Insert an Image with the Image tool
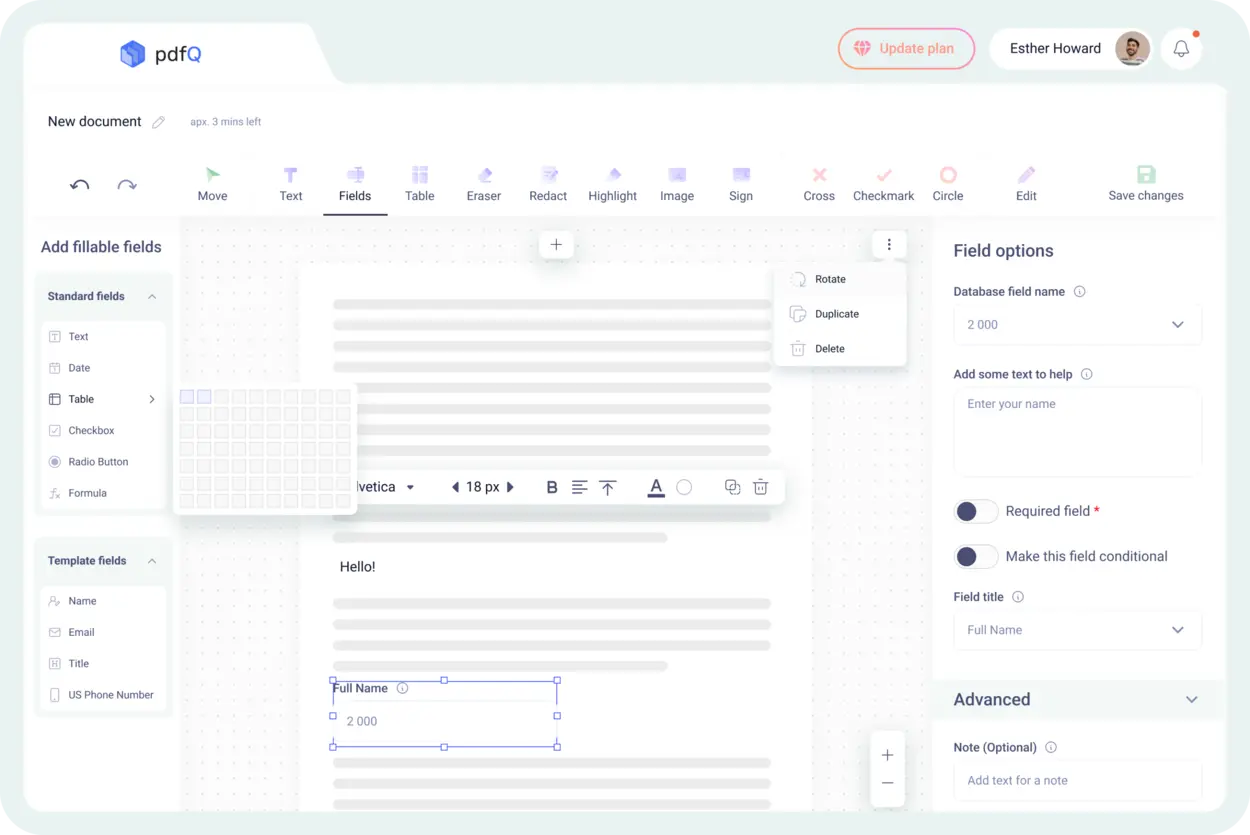Screen dimensions: 1250x835 point(676,183)
